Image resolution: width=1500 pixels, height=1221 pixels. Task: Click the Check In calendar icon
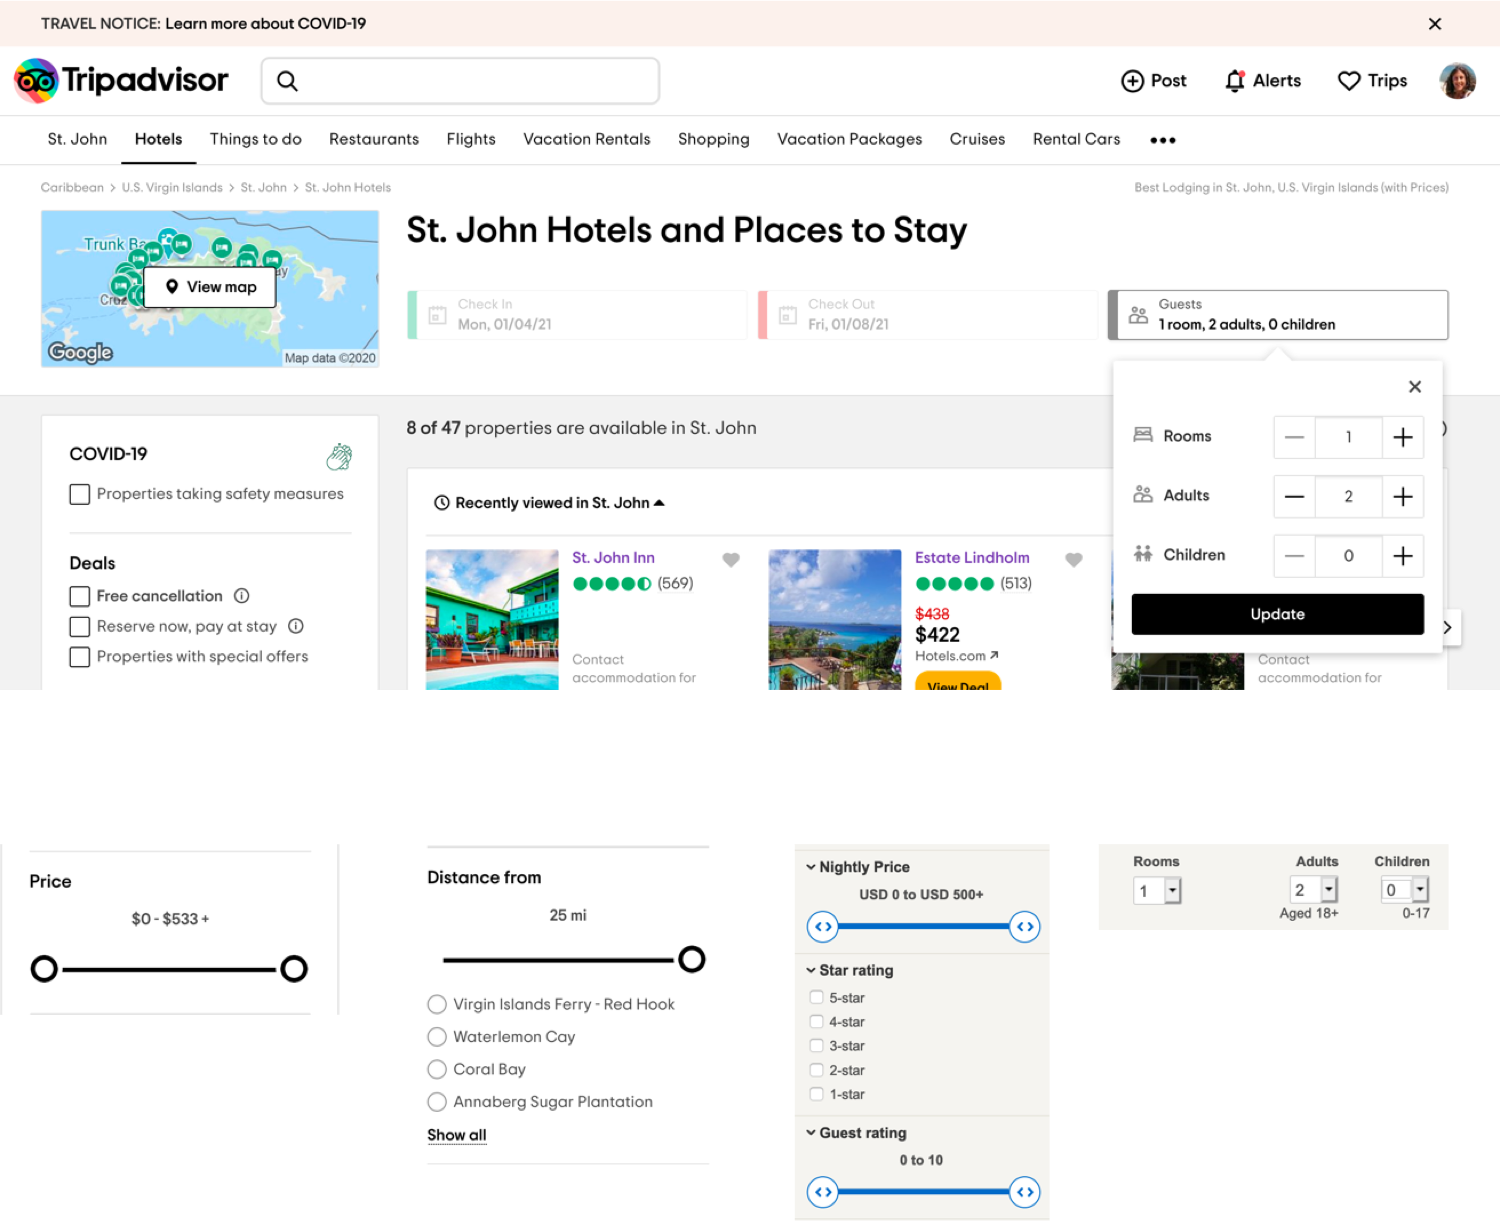[437, 315]
